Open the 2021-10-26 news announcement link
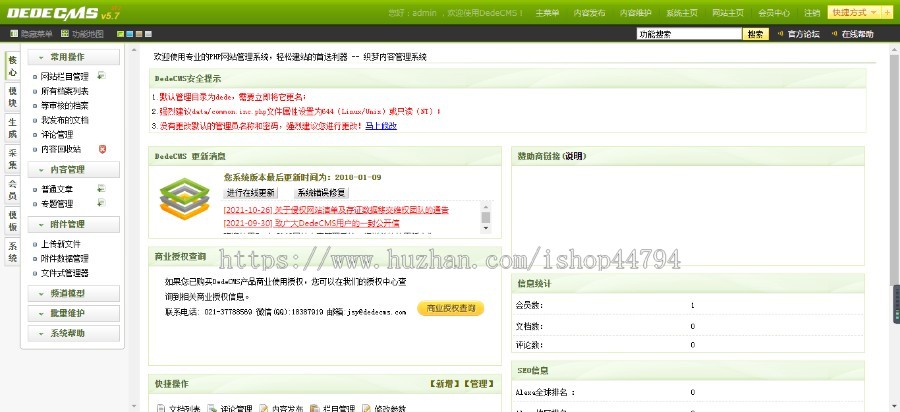This screenshot has height=412, width=900. pos(336,210)
